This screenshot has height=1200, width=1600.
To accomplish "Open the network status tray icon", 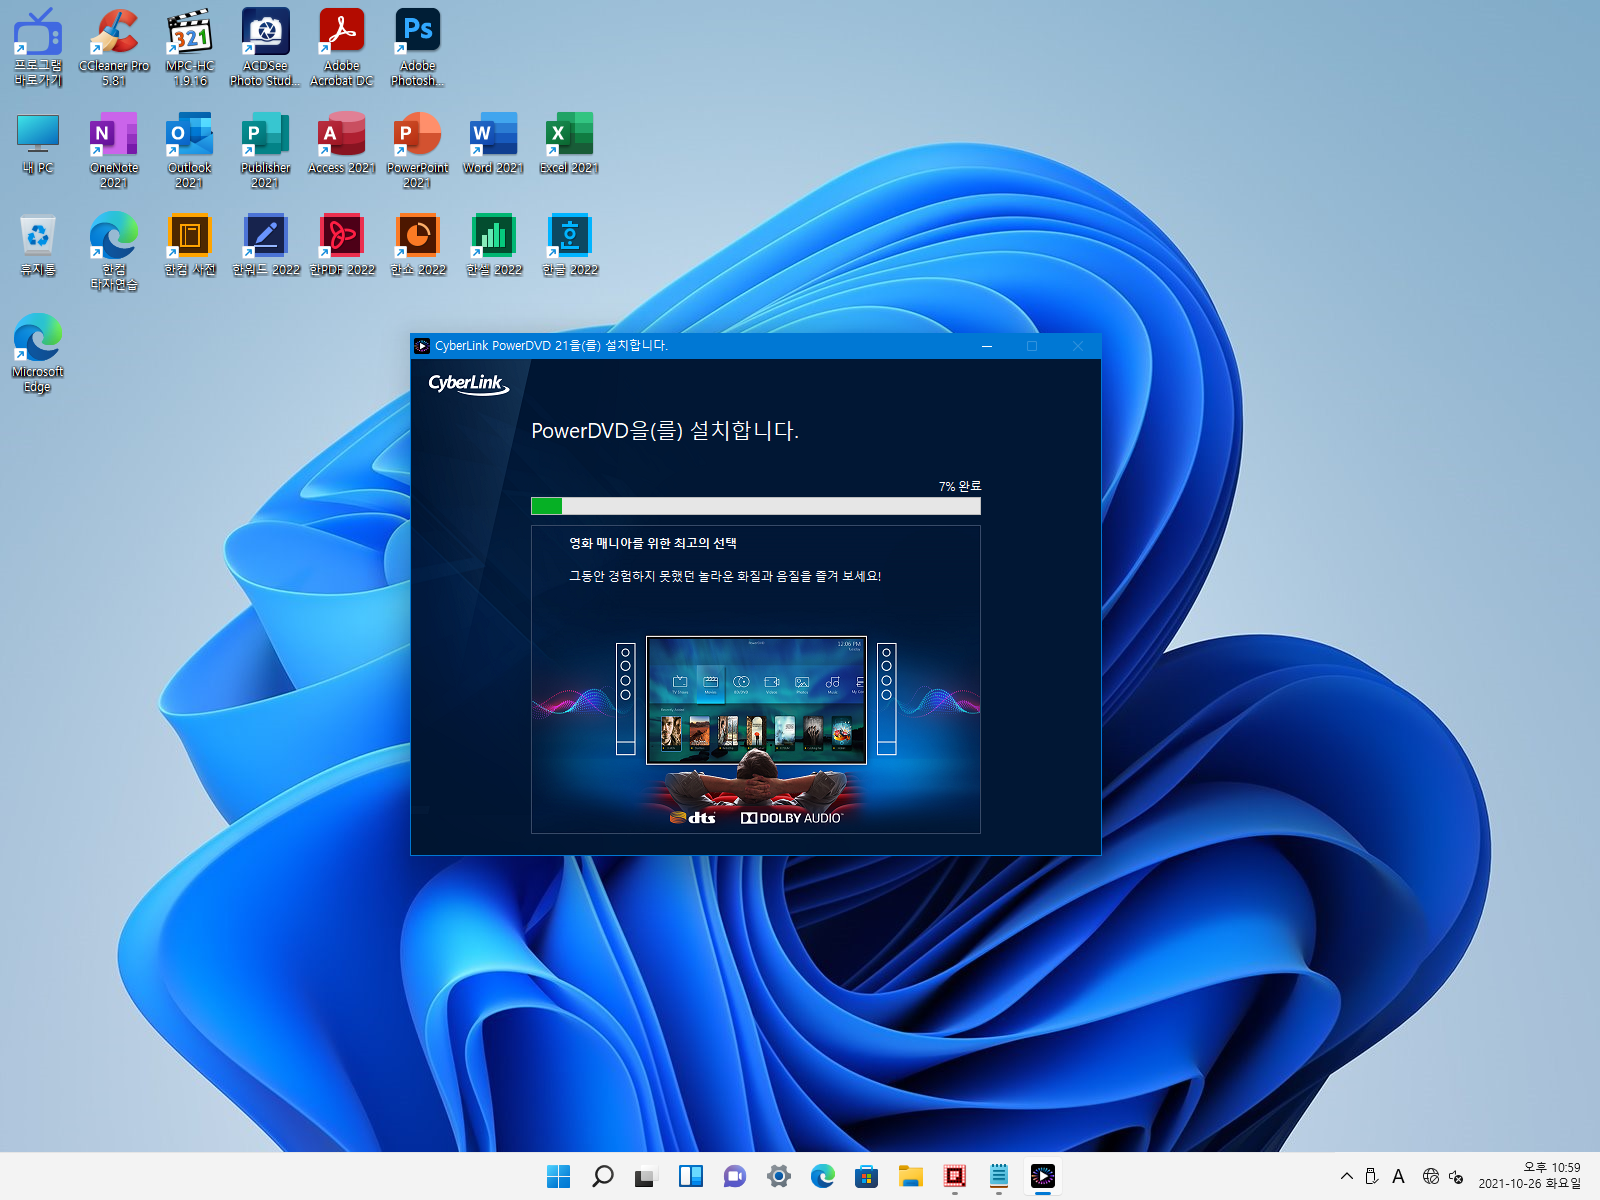I will (x=1431, y=1177).
